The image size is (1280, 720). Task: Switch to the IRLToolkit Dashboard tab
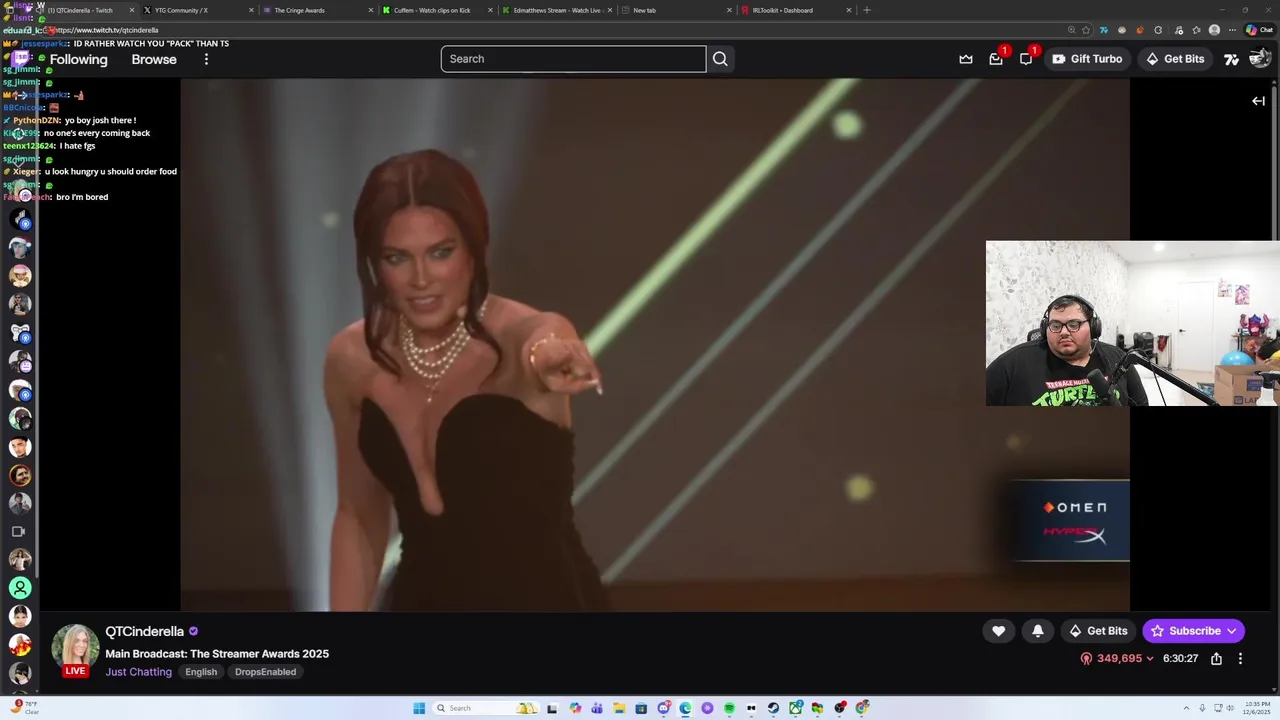click(795, 10)
